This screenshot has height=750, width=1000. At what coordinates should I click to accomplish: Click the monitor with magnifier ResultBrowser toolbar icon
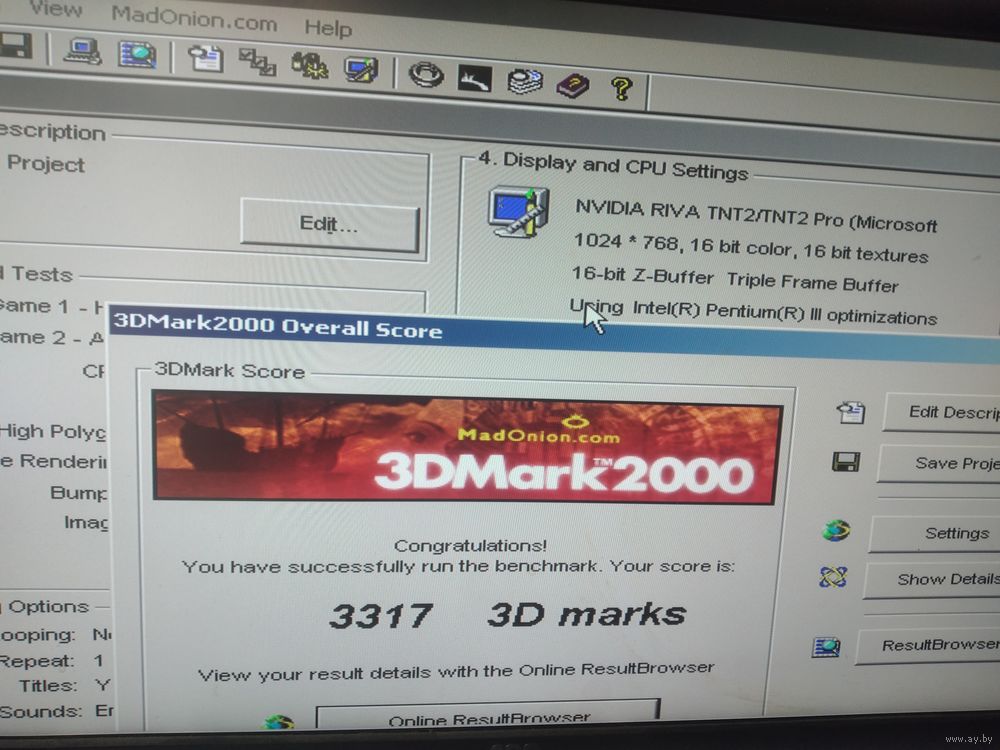tap(137, 55)
